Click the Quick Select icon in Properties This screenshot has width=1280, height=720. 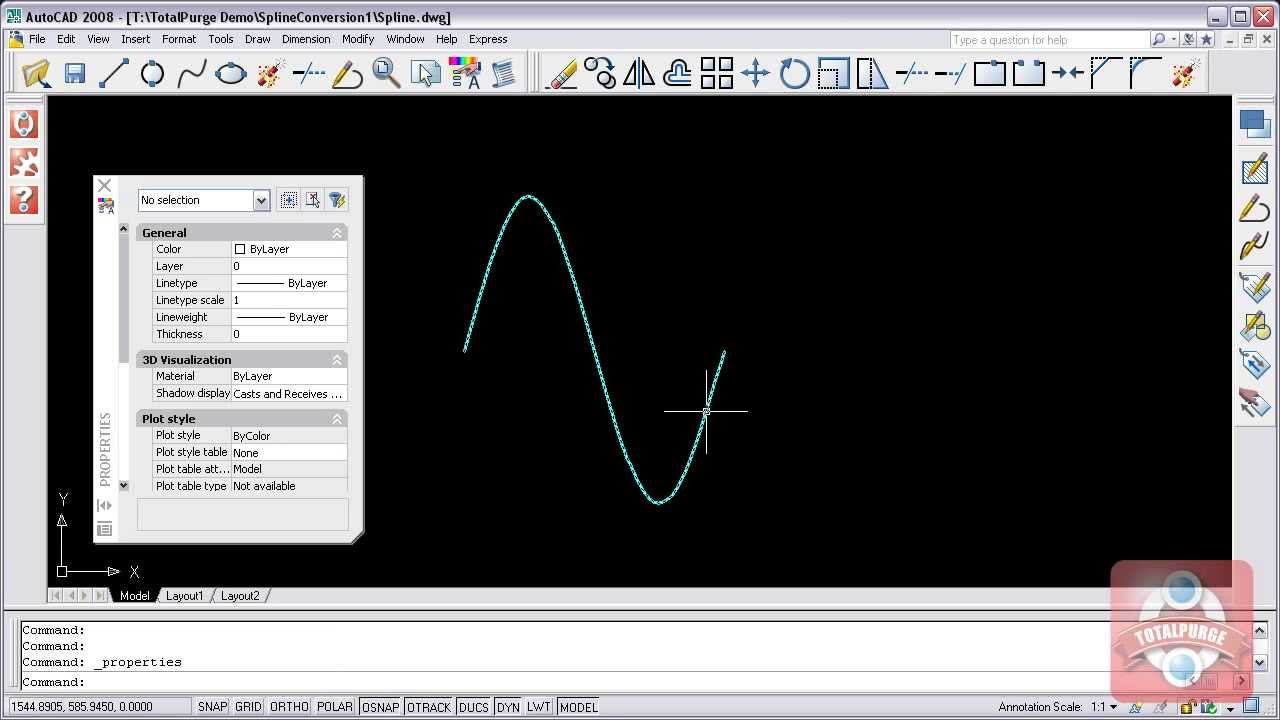click(337, 200)
